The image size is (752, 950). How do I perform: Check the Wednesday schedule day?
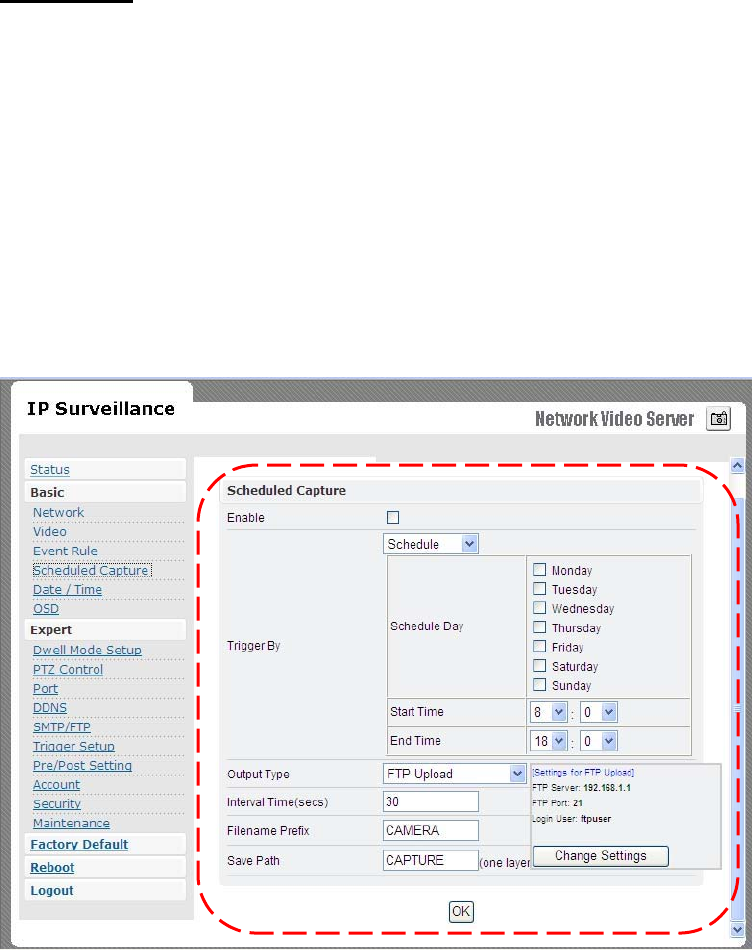(x=539, y=608)
